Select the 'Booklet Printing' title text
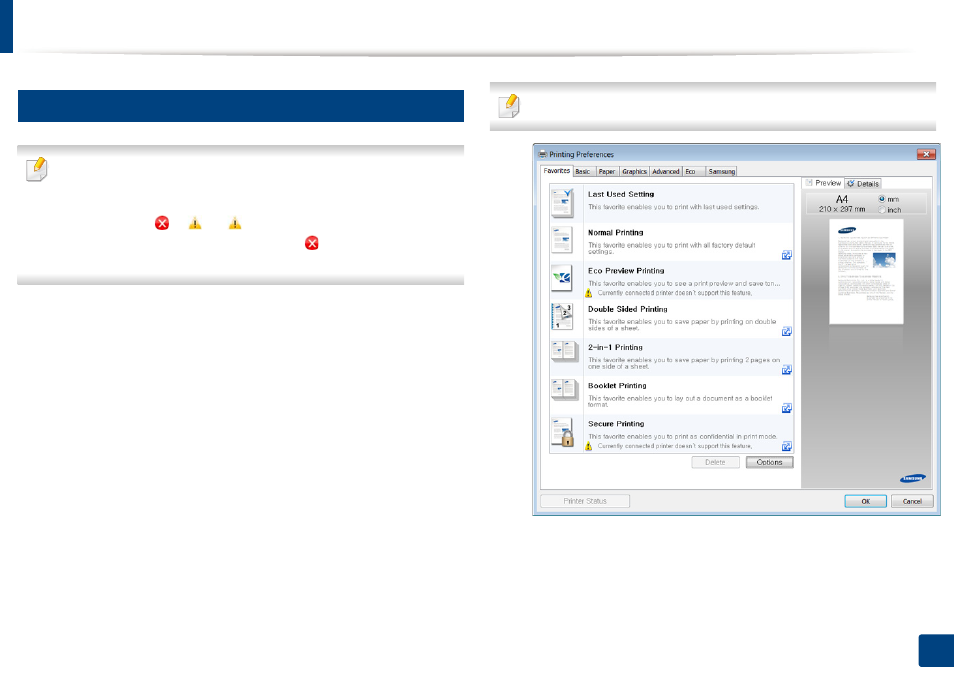 point(617,386)
